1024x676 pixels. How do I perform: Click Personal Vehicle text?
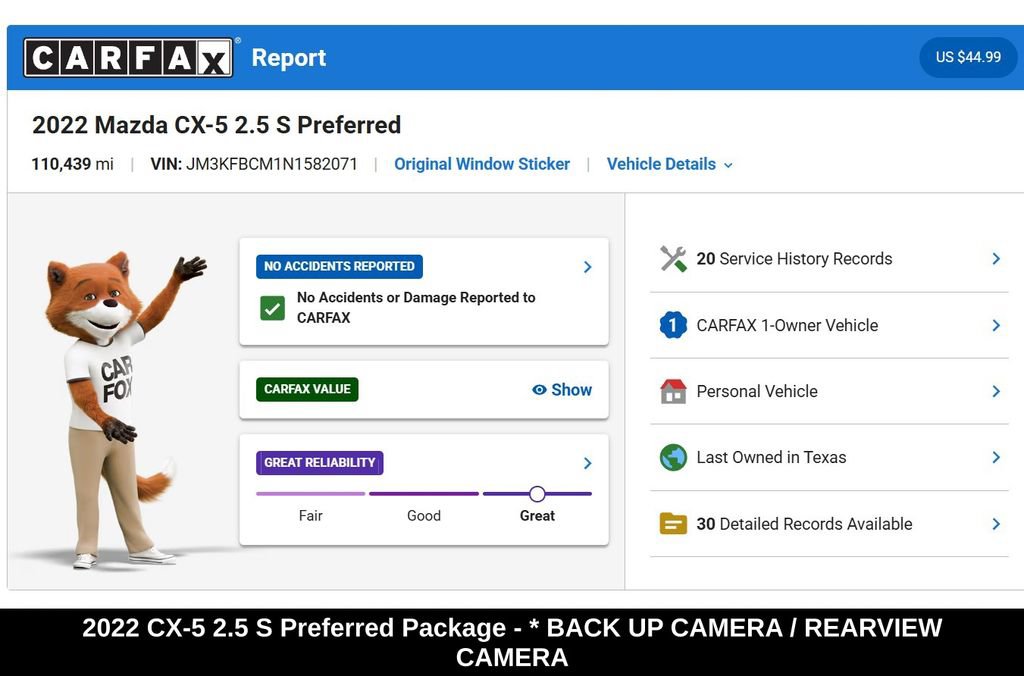coord(757,391)
